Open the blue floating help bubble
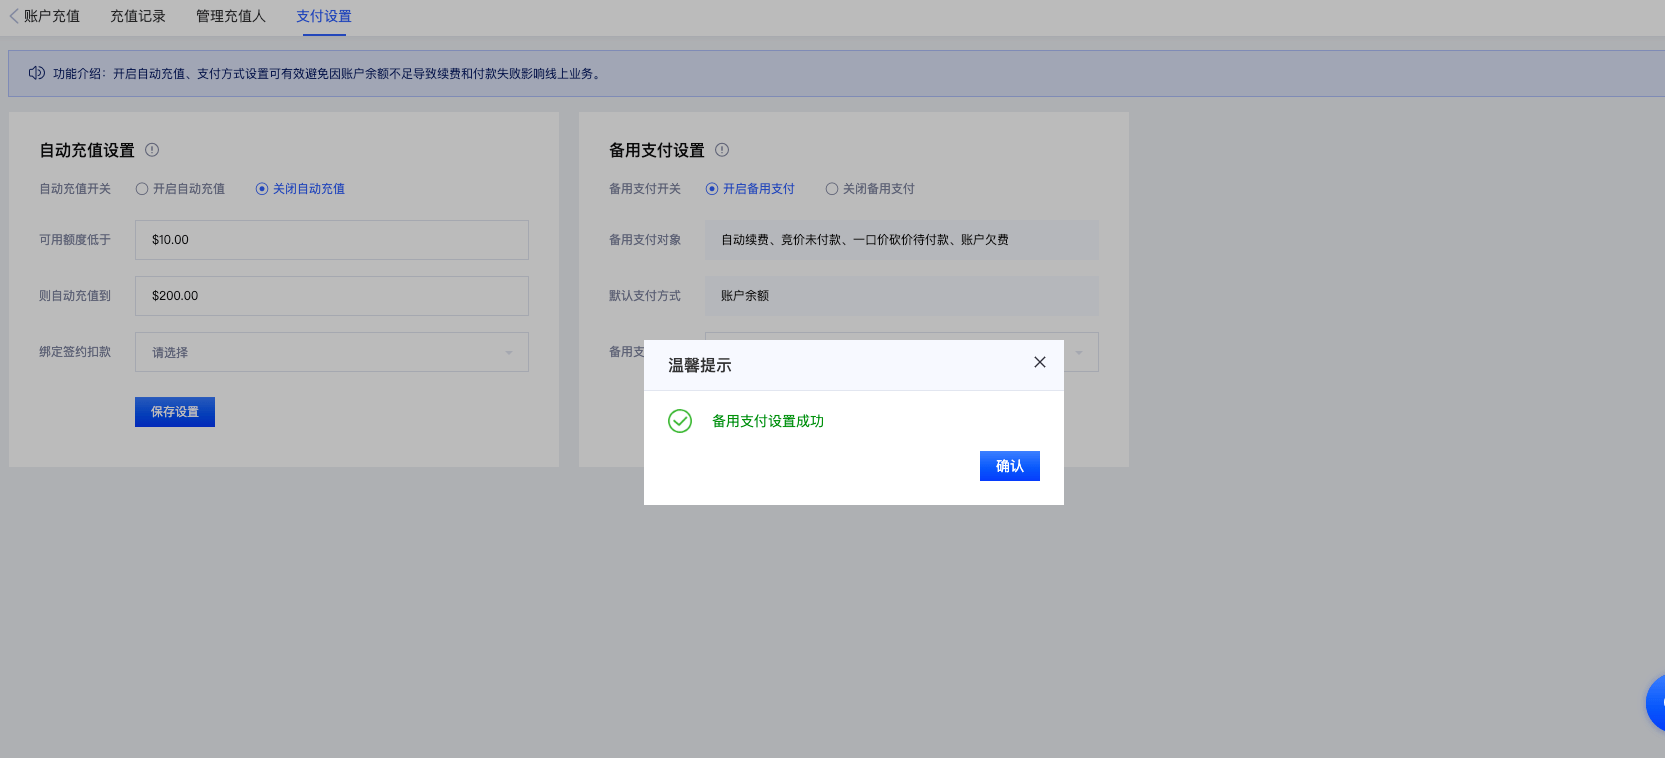The image size is (1665, 758). coord(1655,702)
